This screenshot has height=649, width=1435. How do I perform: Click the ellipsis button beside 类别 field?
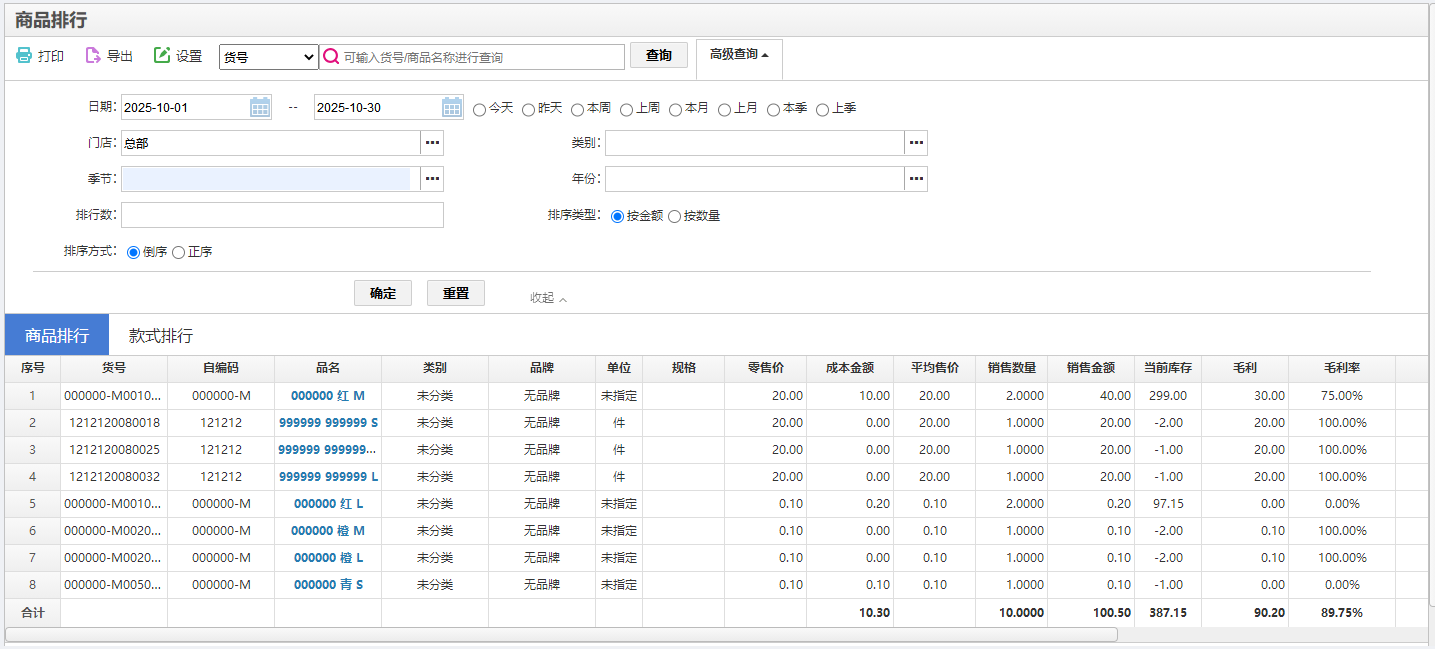[x=916, y=143]
